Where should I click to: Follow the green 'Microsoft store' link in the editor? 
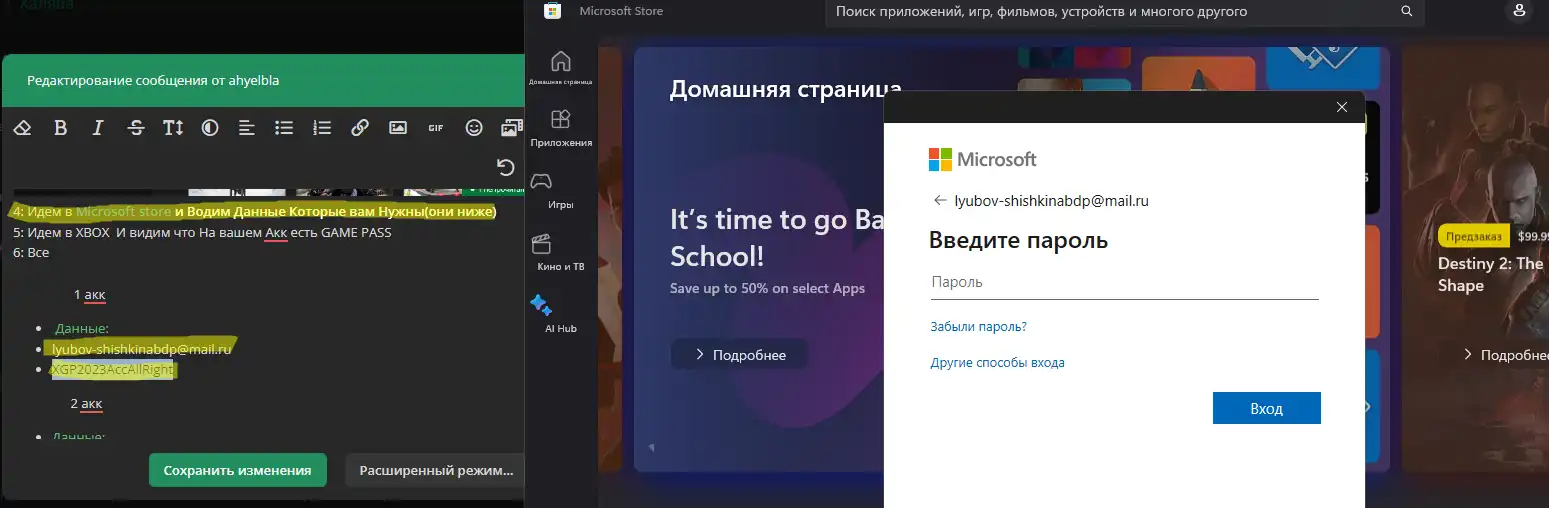coord(123,212)
